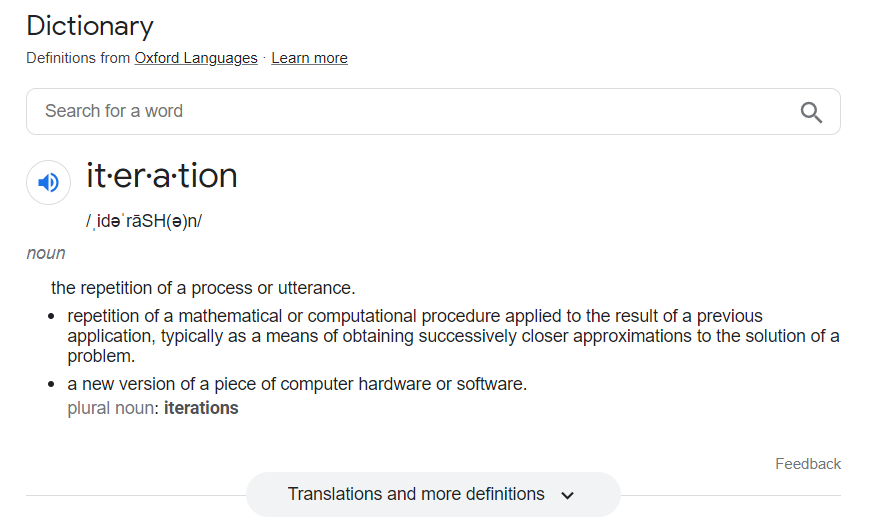Click the italic 'noun' part-of-speech label
The width and height of the screenshot is (878, 527).
pyautogui.click(x=46, y=253)
